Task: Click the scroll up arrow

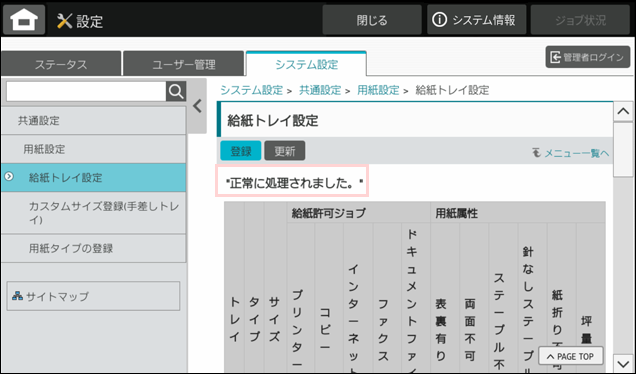Action: [x=623, y=112]
